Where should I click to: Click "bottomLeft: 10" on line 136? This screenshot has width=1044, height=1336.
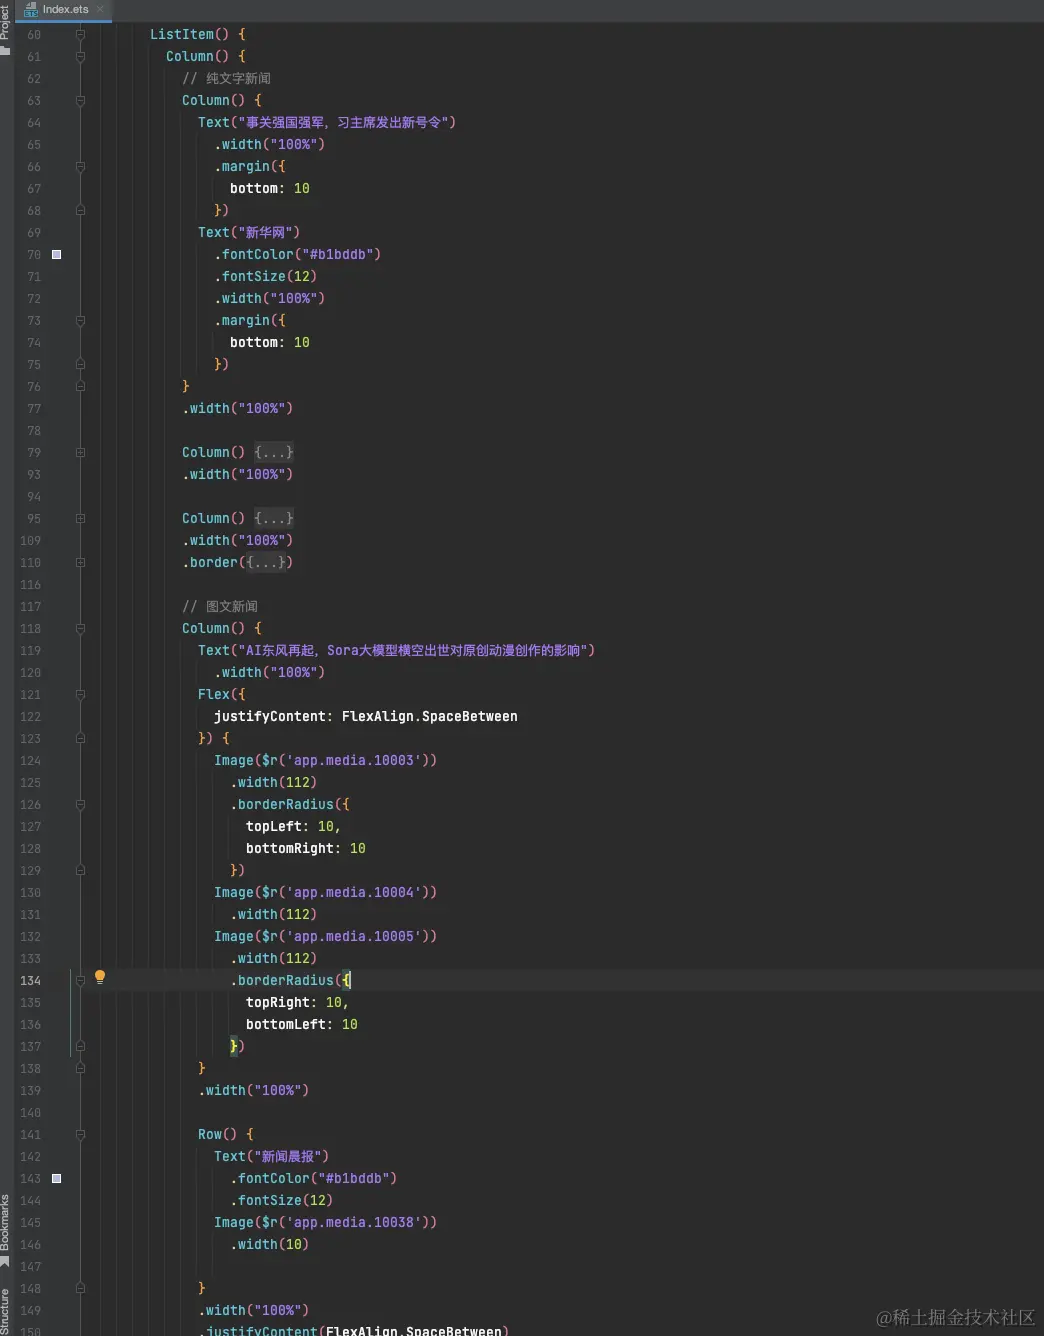coord(302,1024)
